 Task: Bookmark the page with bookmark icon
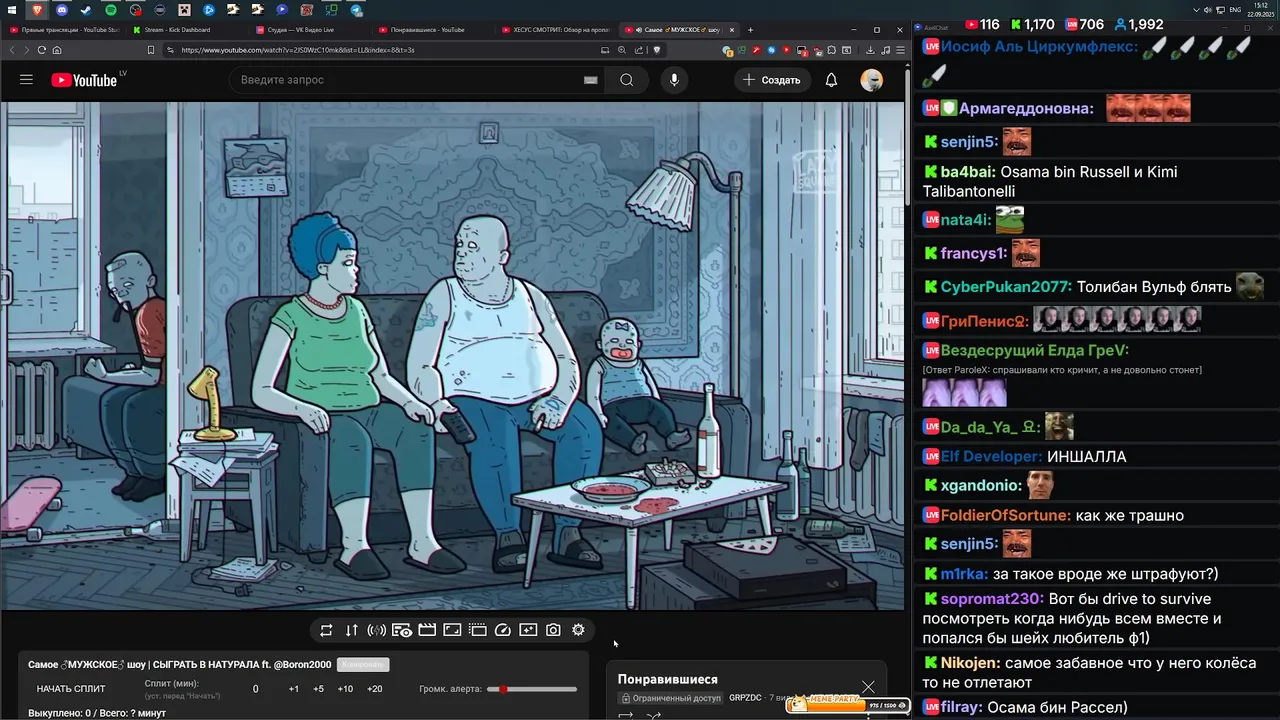tap(151, 50)
